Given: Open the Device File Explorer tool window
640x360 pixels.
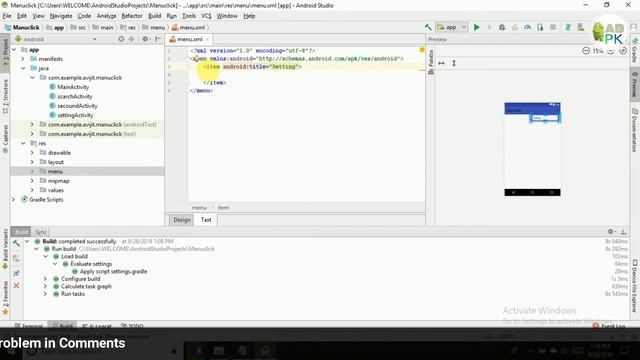Looking at the screenshot, I should [635, 286].
